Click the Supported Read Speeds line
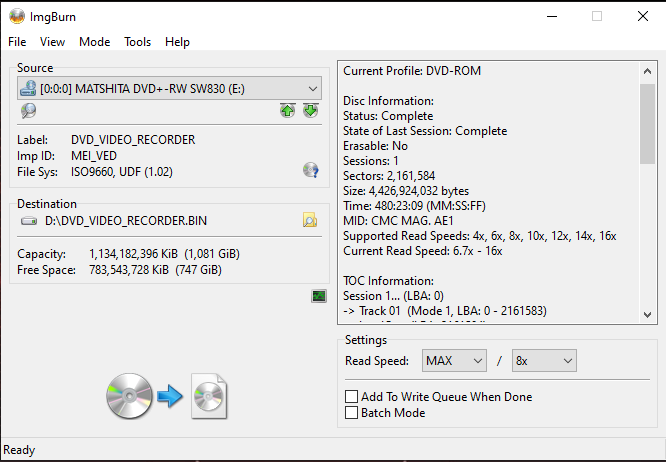Screen dimensions: 666x462 [480, 236]
